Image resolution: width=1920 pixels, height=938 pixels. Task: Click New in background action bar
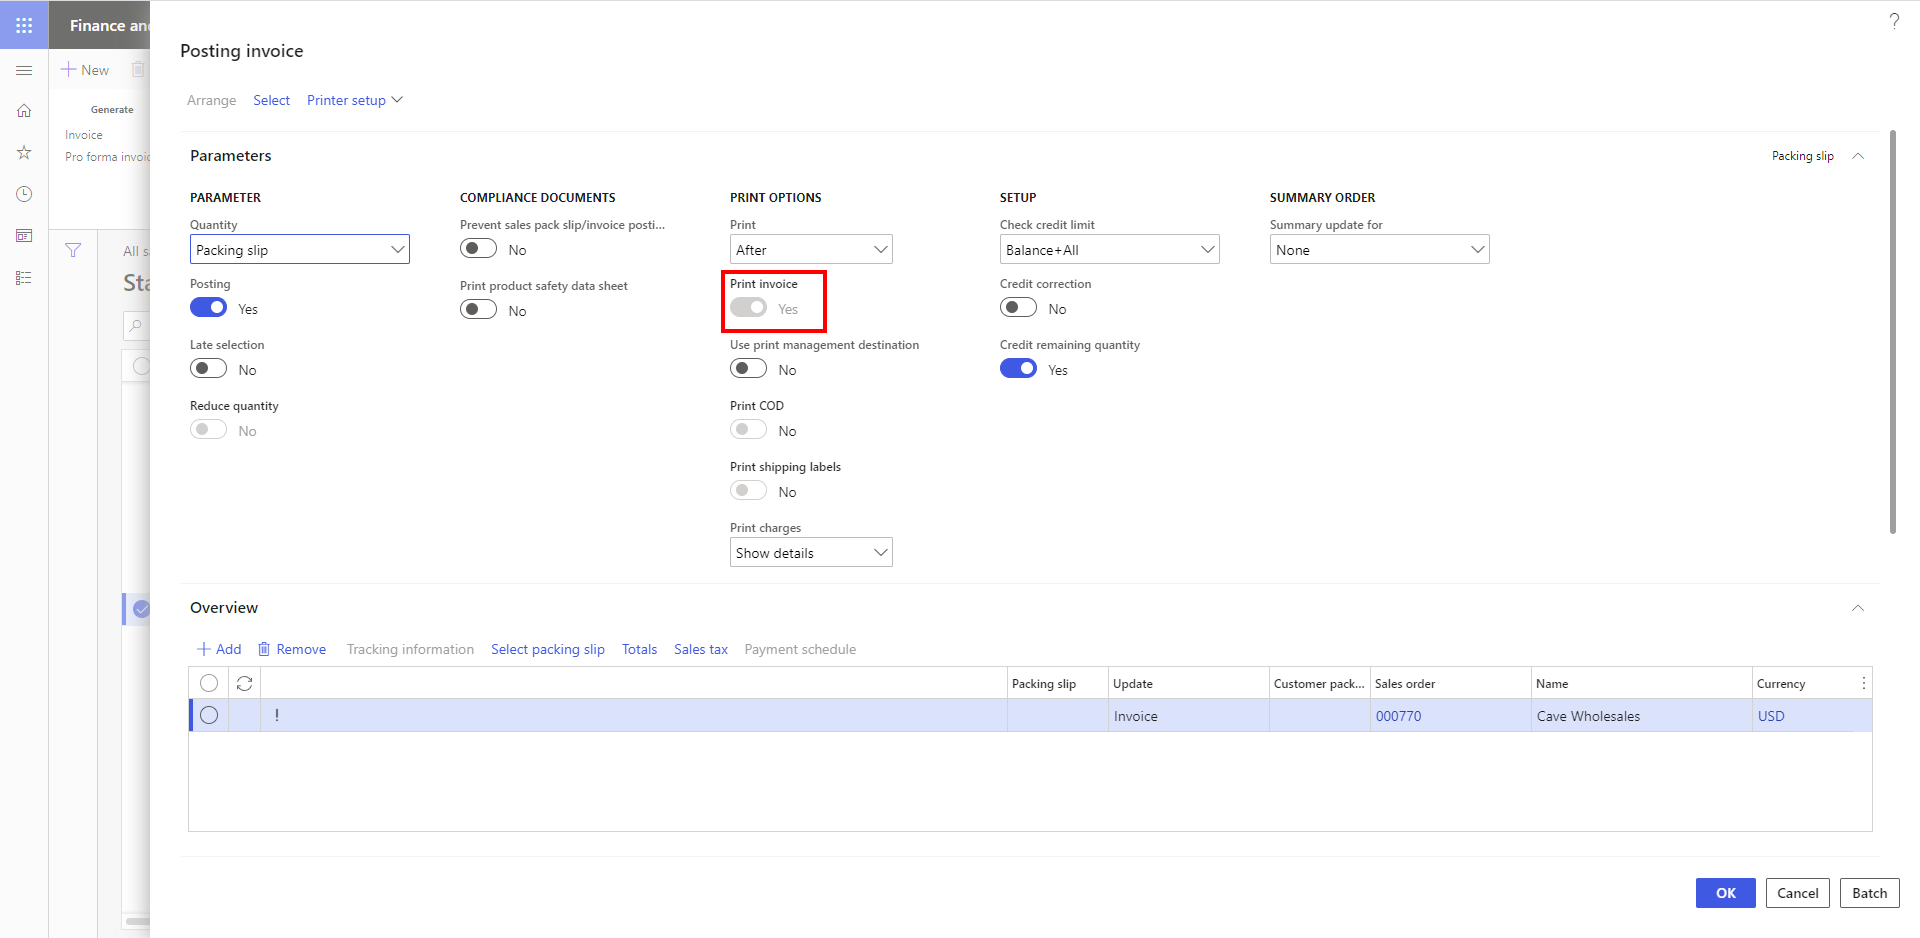click(x=85, y=70)
